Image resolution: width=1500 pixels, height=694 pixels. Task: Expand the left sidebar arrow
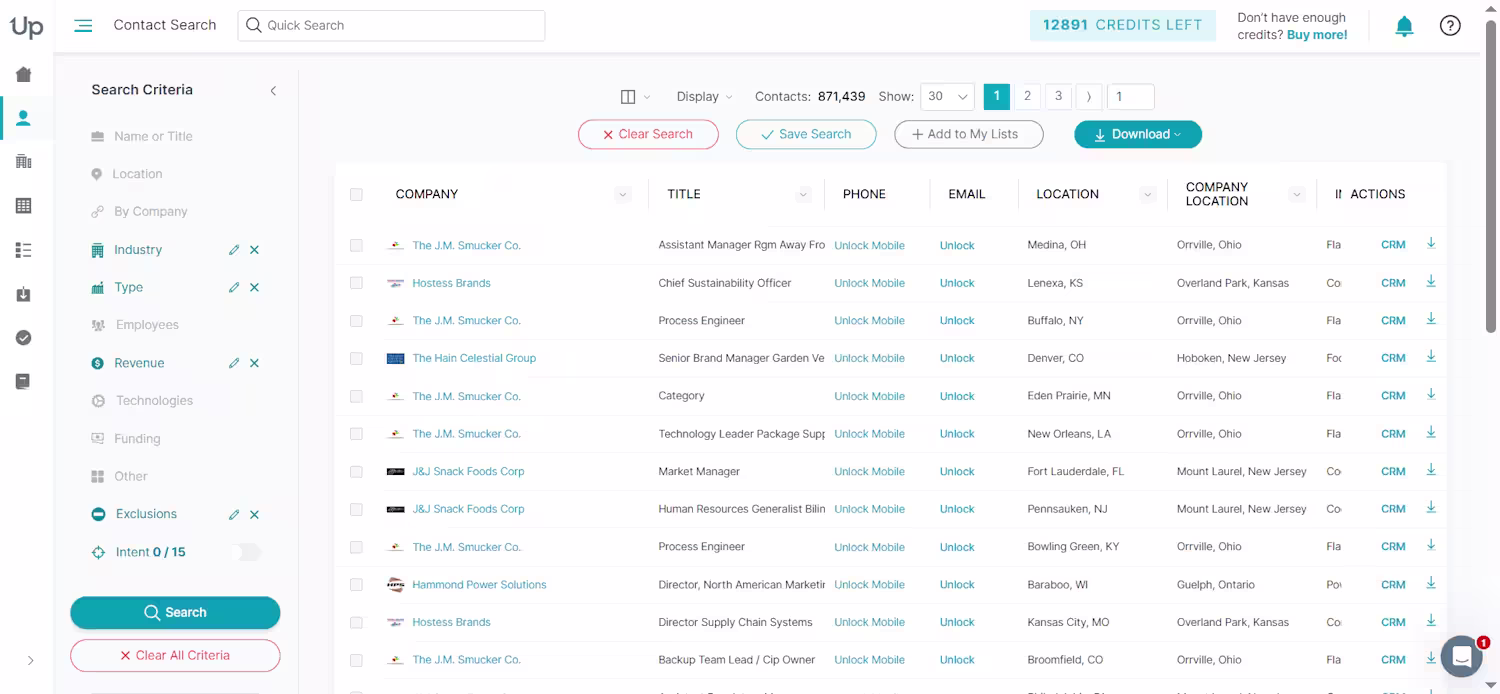coord(30,660)
